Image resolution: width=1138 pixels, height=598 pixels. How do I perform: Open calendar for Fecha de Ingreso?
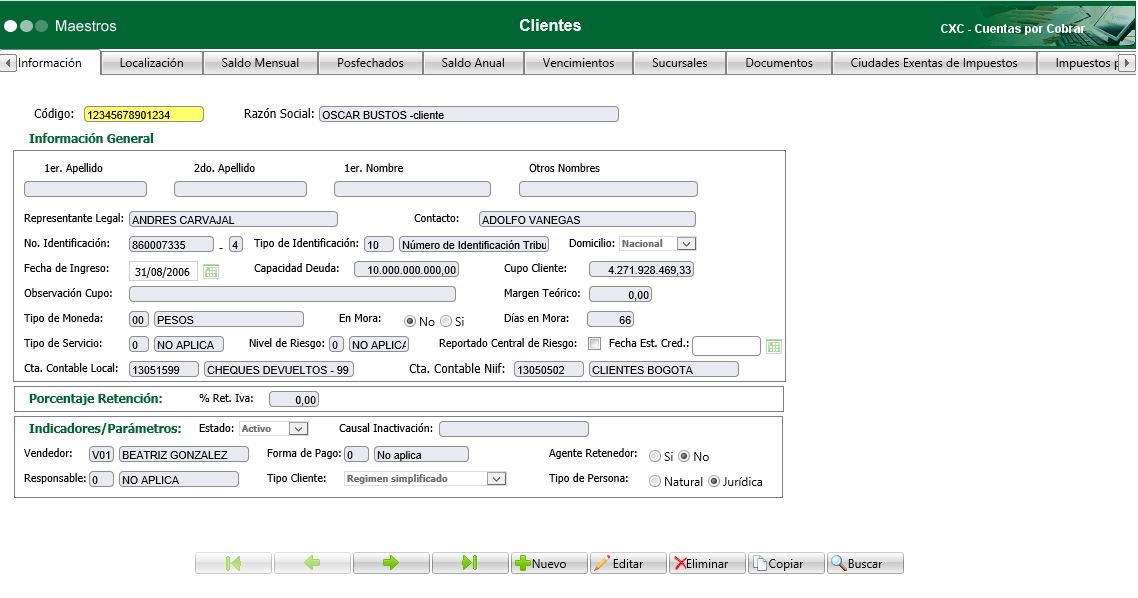point(211,271)
